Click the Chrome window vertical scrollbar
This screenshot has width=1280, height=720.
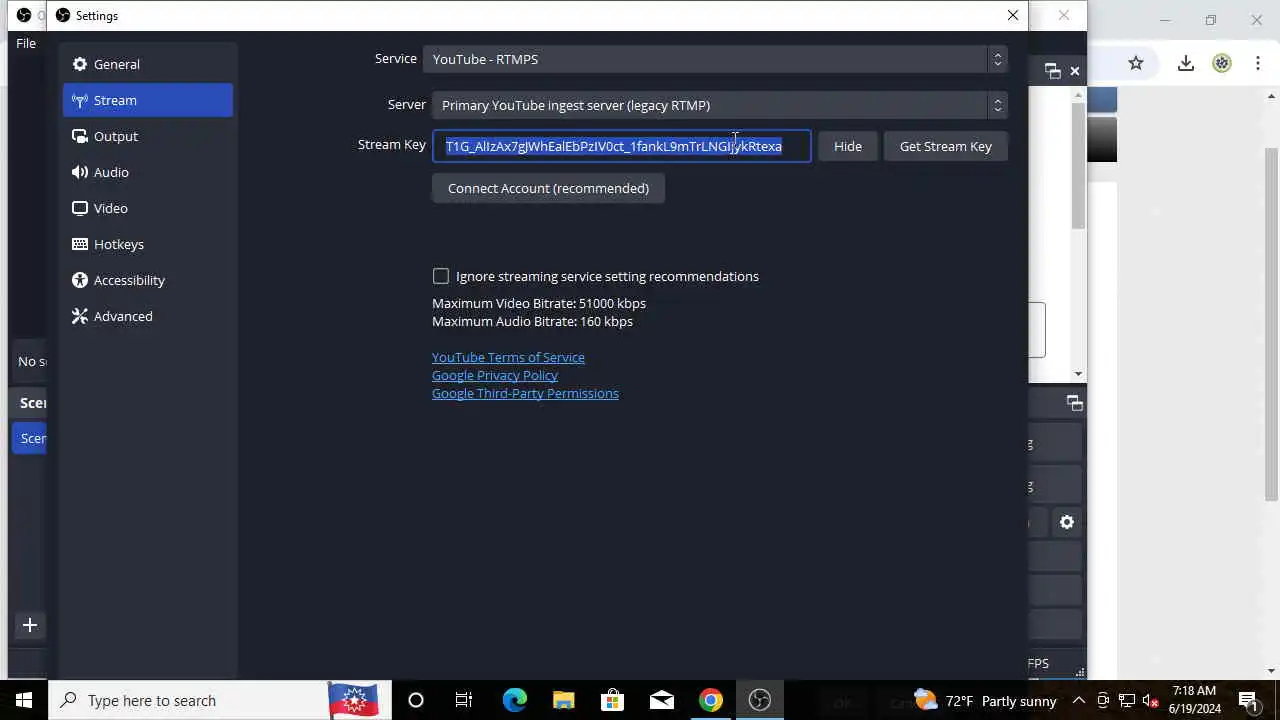(x=1271, y=324)
